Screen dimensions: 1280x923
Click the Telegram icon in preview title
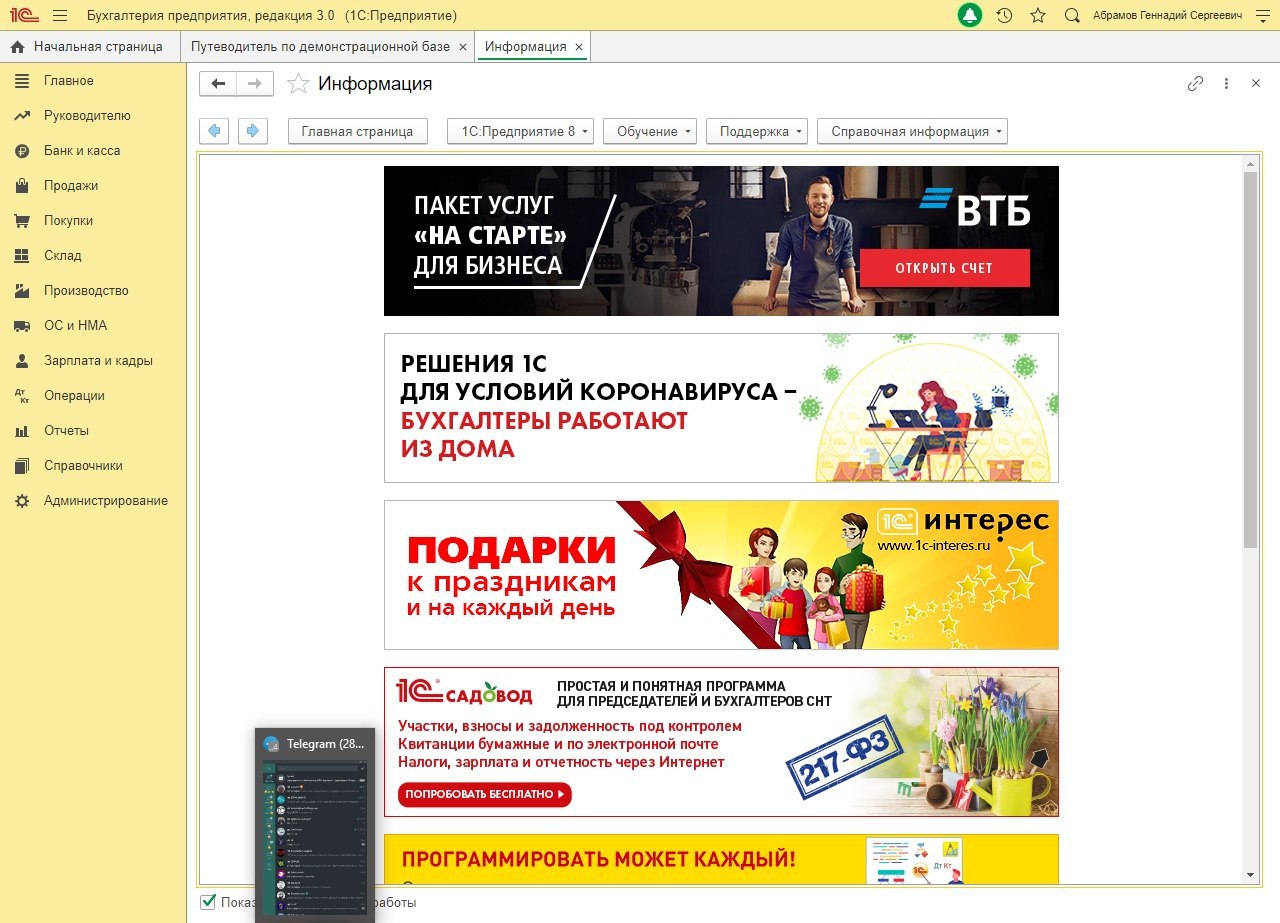pyautogui.click(x=271, y=744)
